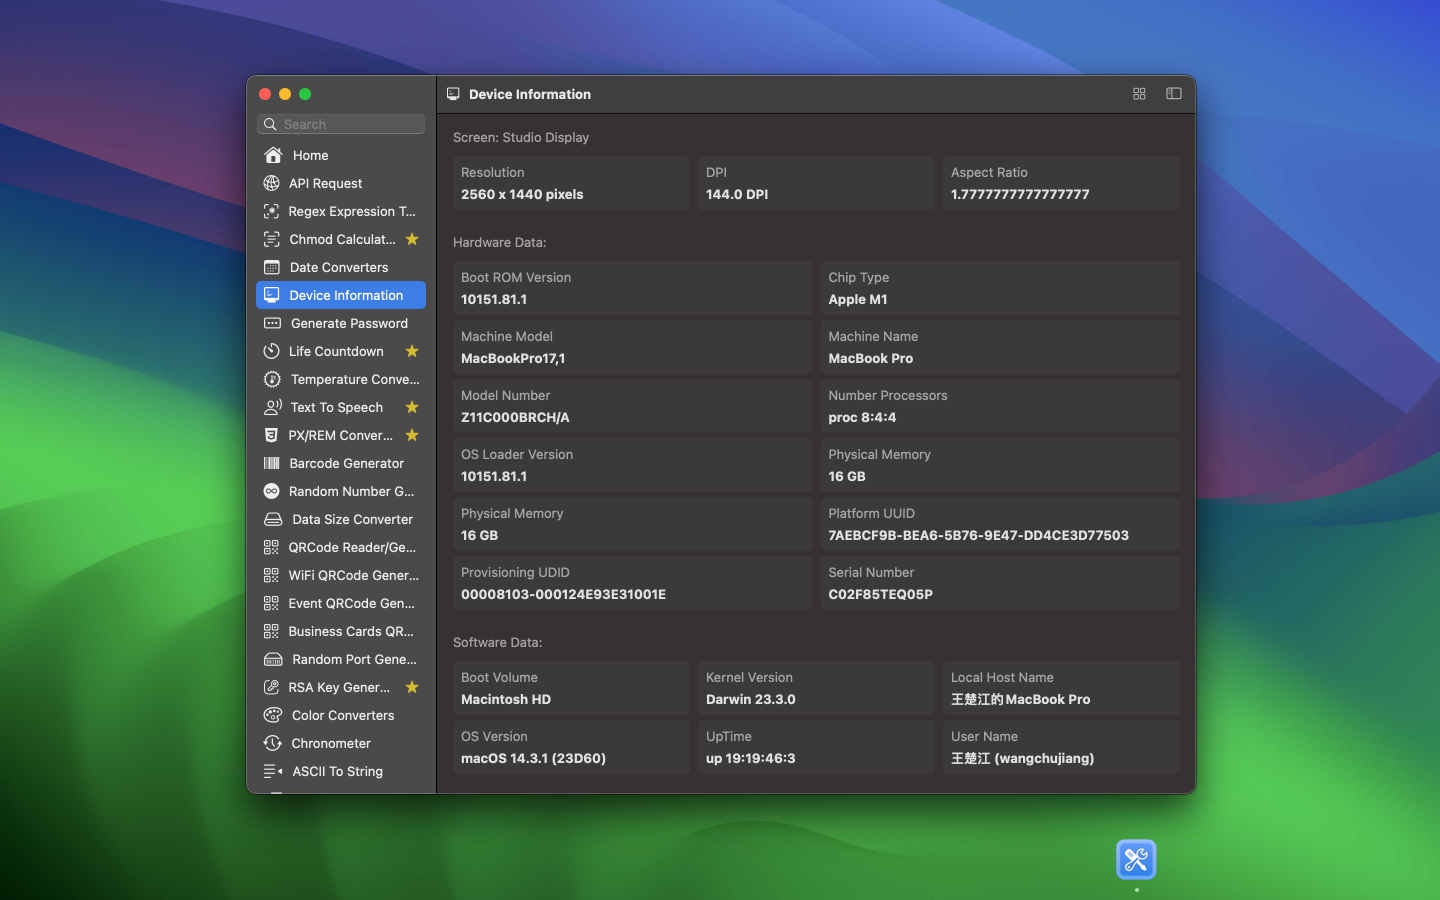Click the Business Cards QR icon
This screenshot has width=1440, height=900.
pos(271,631)
